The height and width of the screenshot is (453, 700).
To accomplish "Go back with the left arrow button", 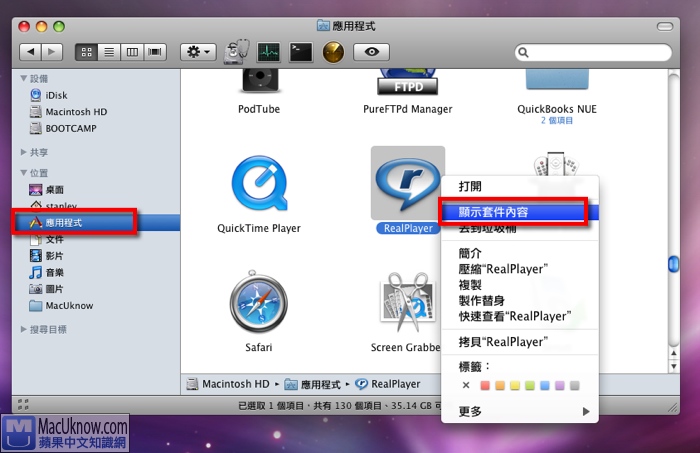I will 30,52.
